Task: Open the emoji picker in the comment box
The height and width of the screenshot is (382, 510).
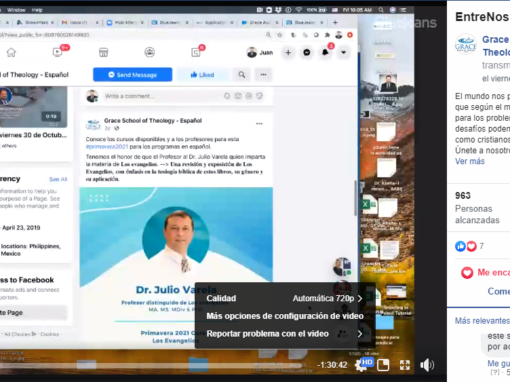Action: click(x=227, y=96)
